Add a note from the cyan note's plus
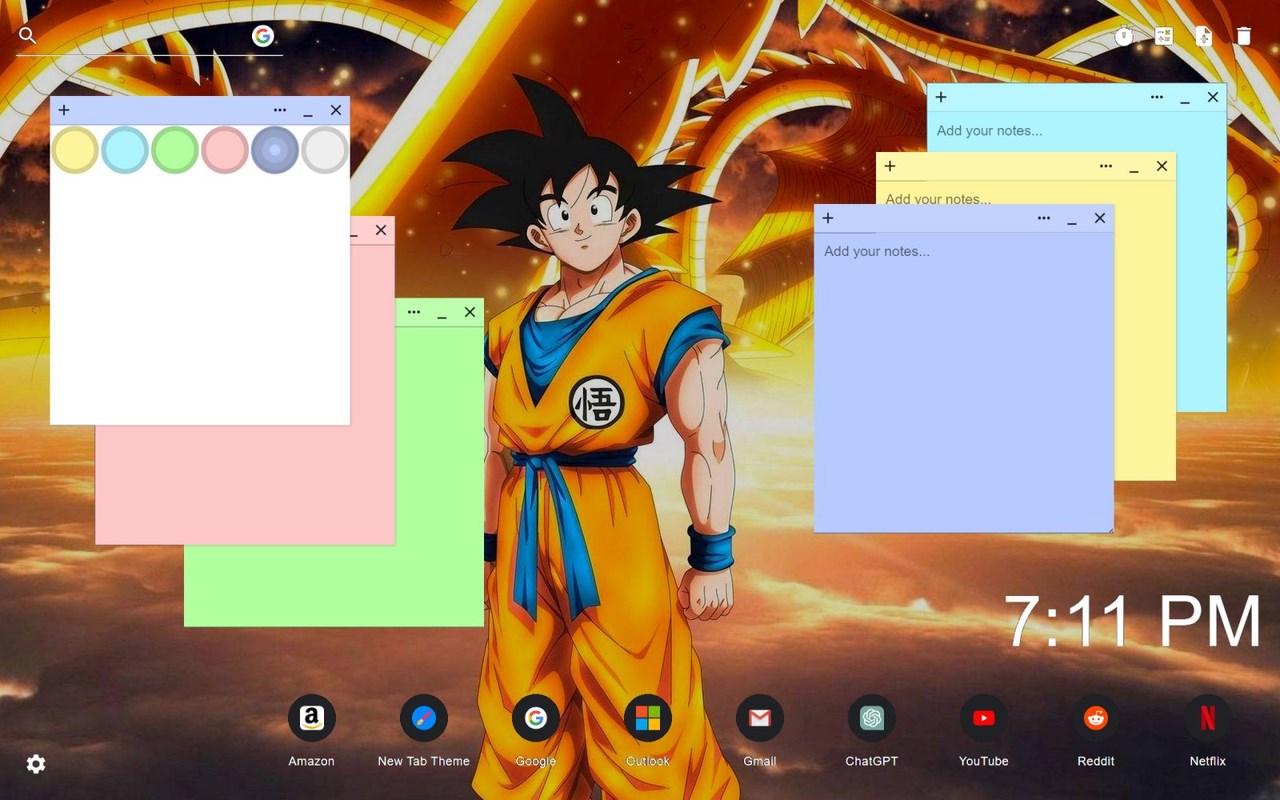The image size is (1280, 800). [x=941, y=97]
